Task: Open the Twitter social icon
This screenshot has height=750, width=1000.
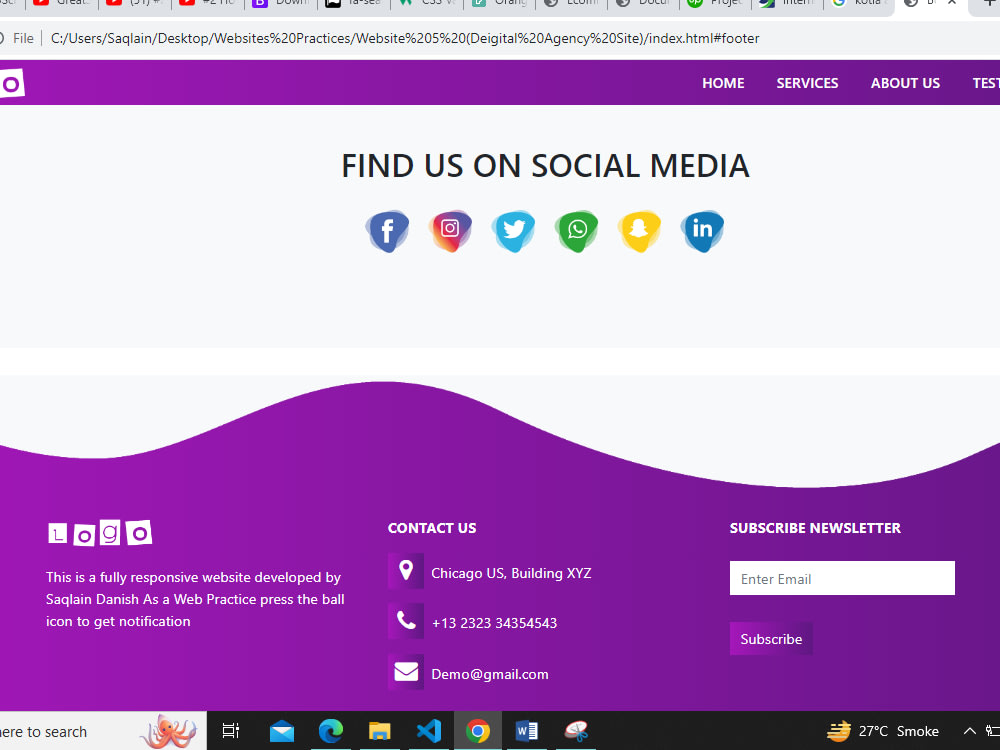Action: [x=513, y=231]
